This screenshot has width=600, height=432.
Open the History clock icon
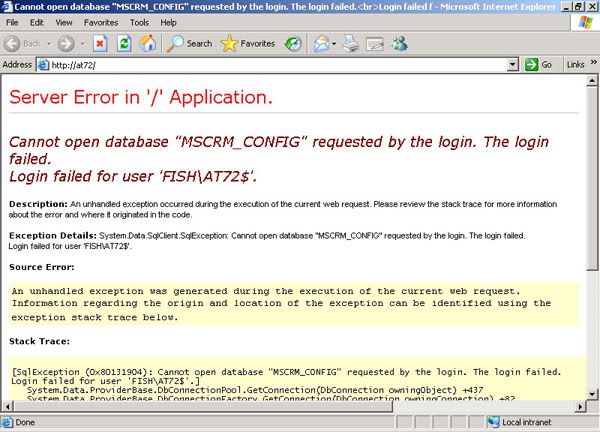click(x=293, y=44)
